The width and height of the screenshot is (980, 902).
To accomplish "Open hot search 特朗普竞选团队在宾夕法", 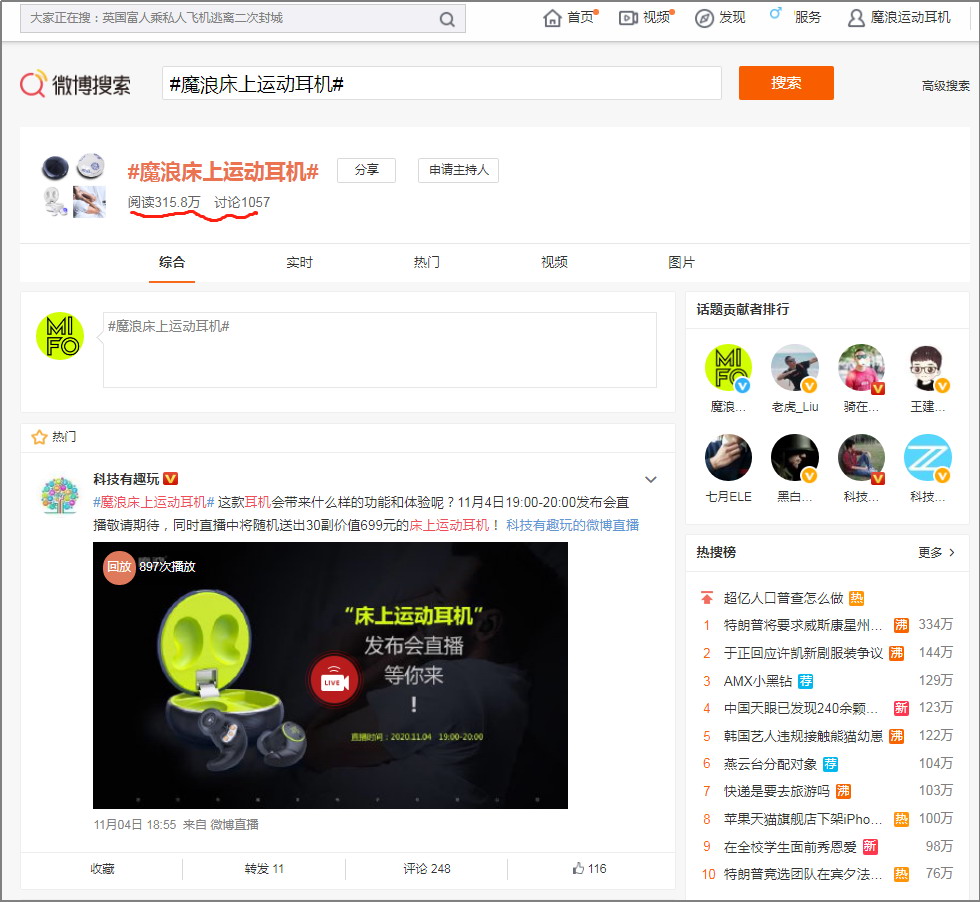I will coord(803,874).
